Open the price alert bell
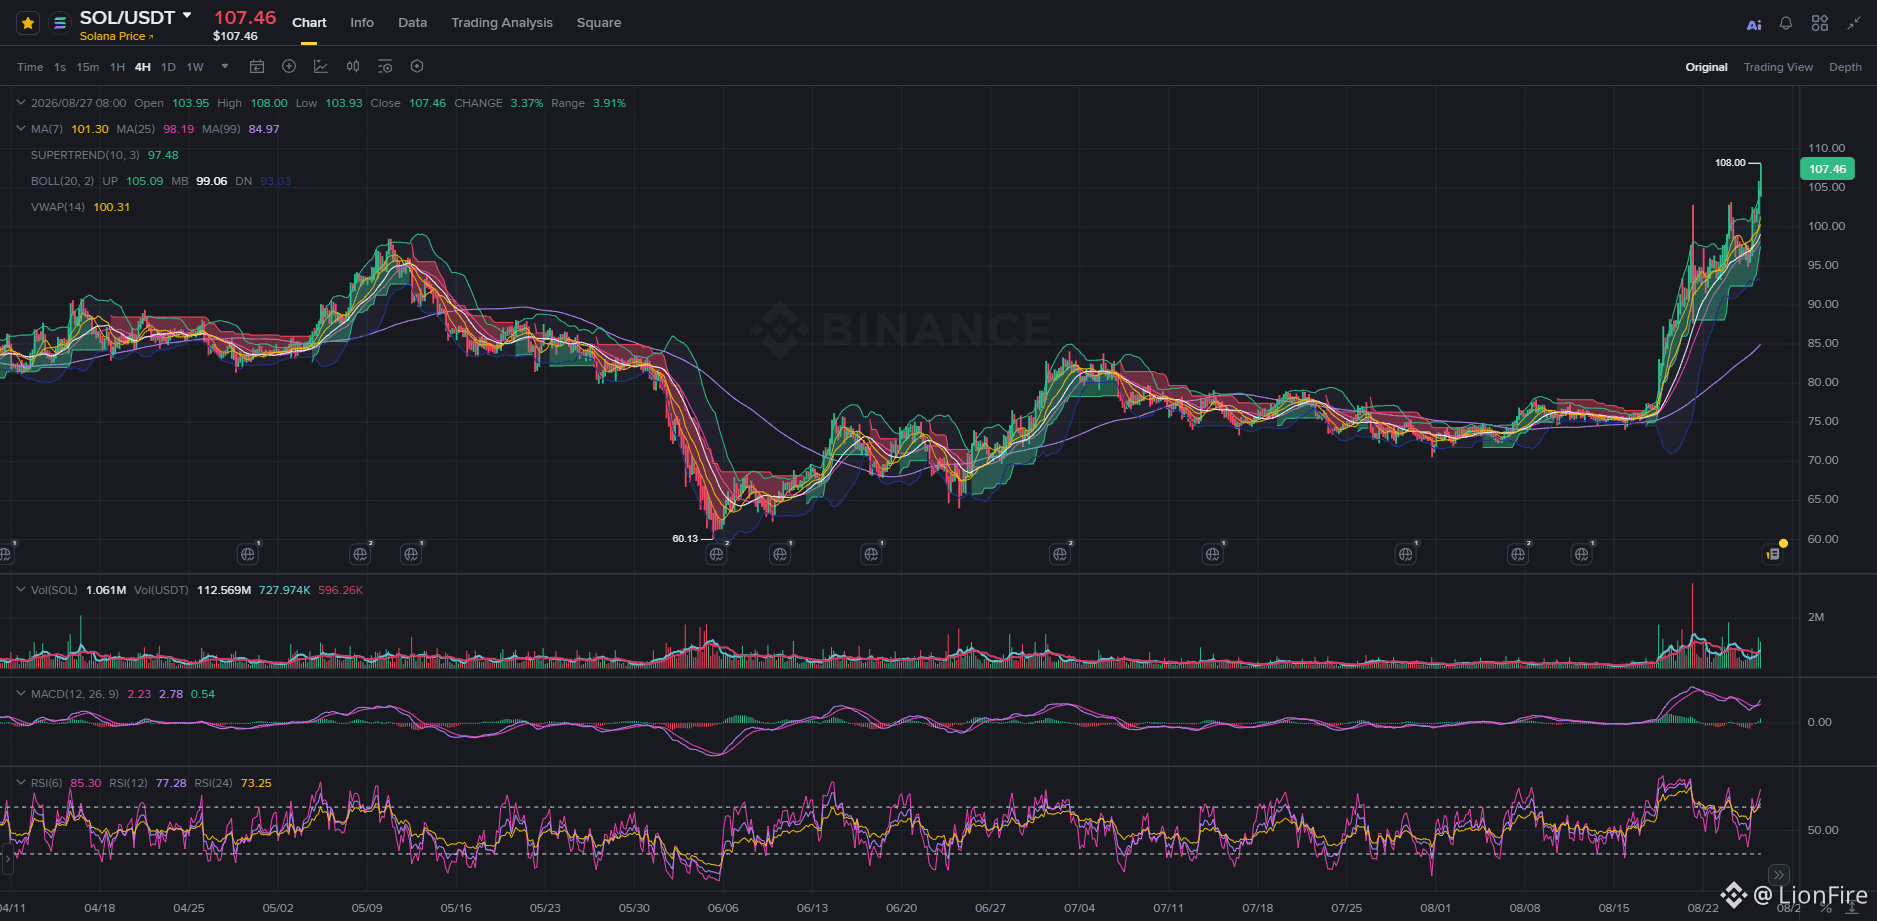This screenshot has height=921, width=1877. 1786,23
